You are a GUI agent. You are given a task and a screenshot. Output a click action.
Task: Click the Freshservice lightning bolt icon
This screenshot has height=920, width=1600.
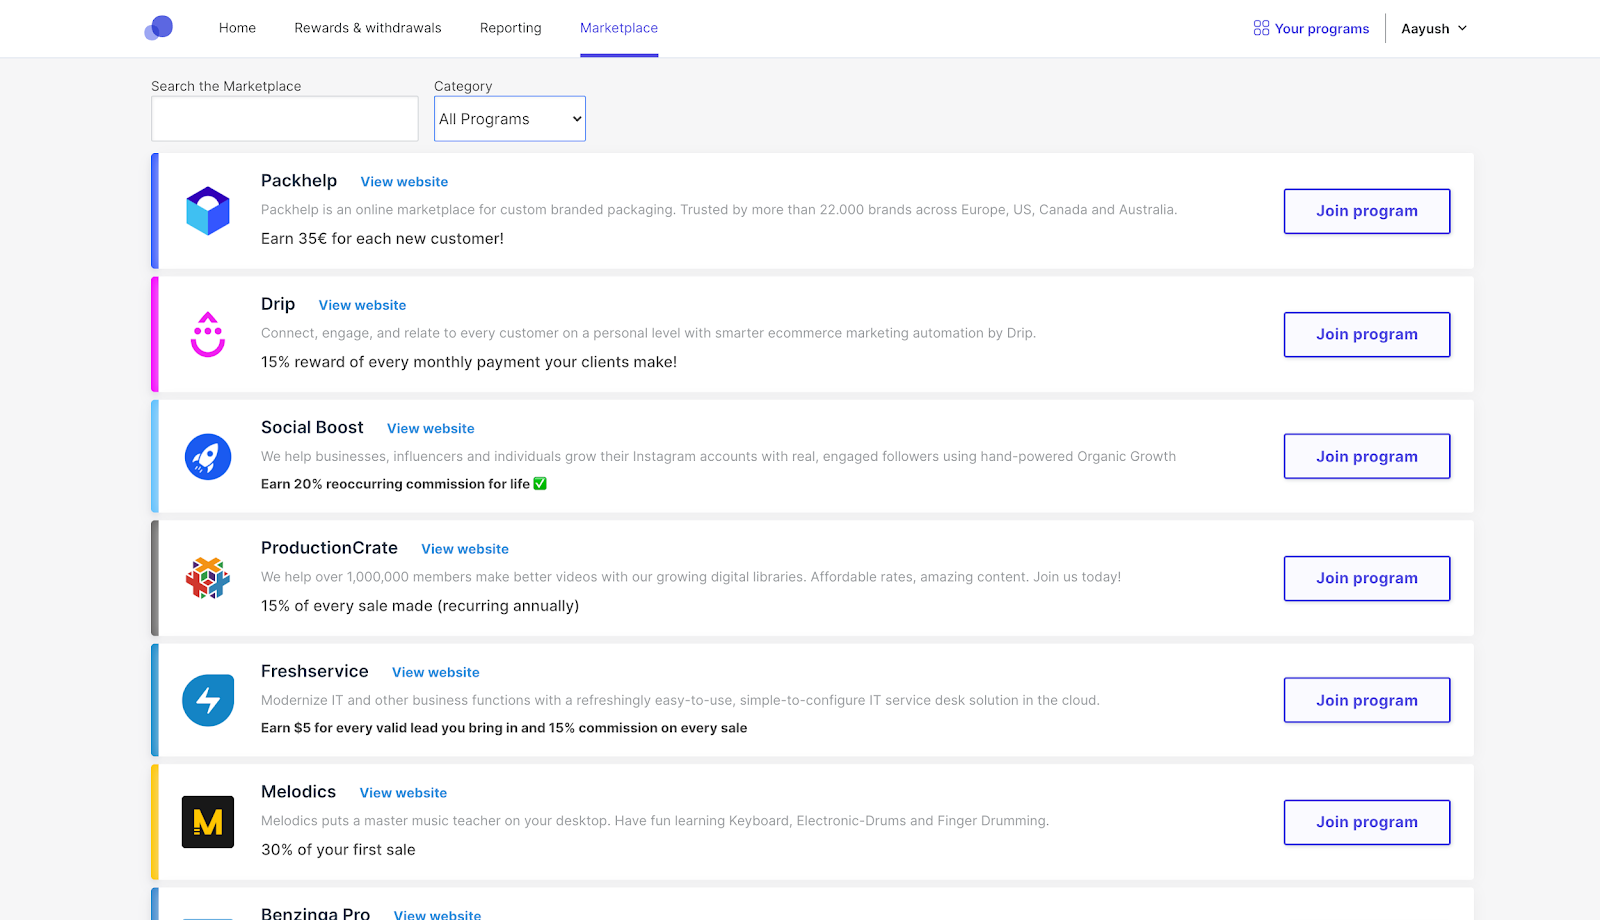[207, 700]
